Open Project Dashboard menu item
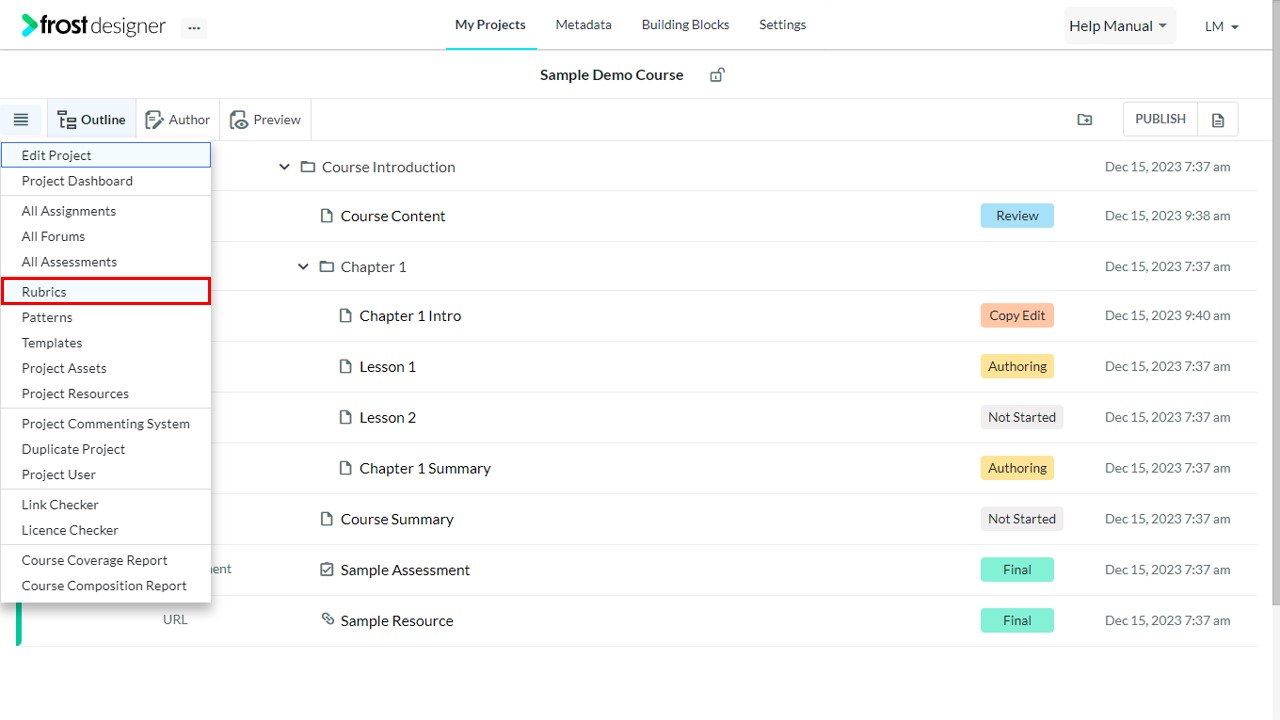 pyautogui.click(x=106, y=181)
